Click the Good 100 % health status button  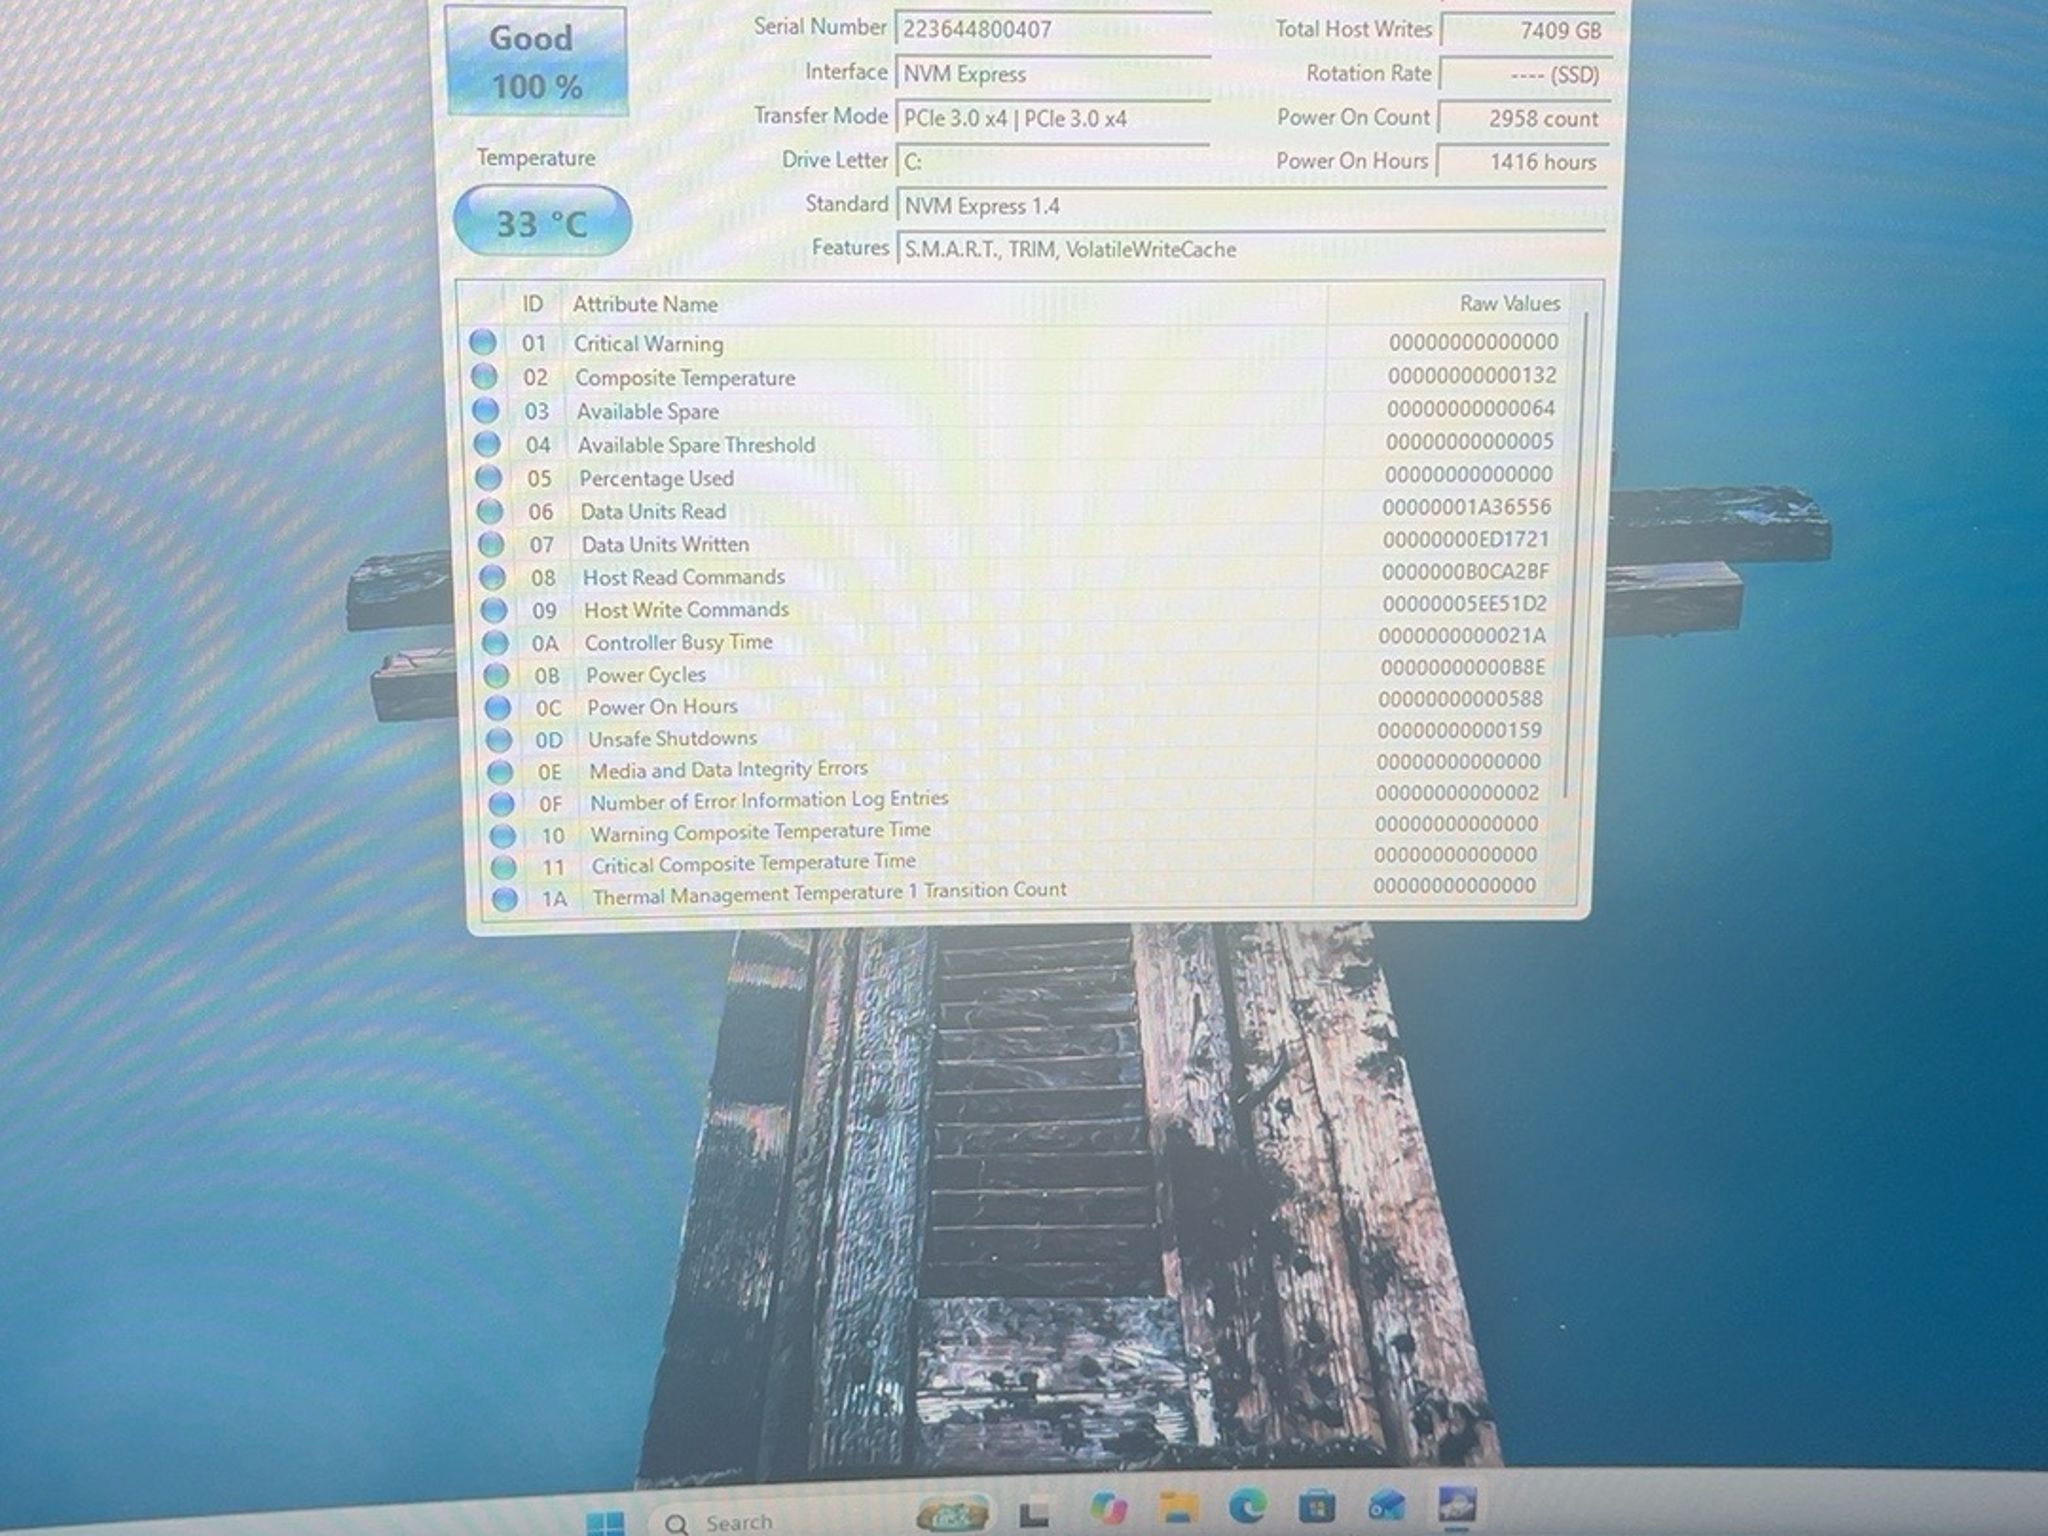pyautogui.click(x=536, y=61)
